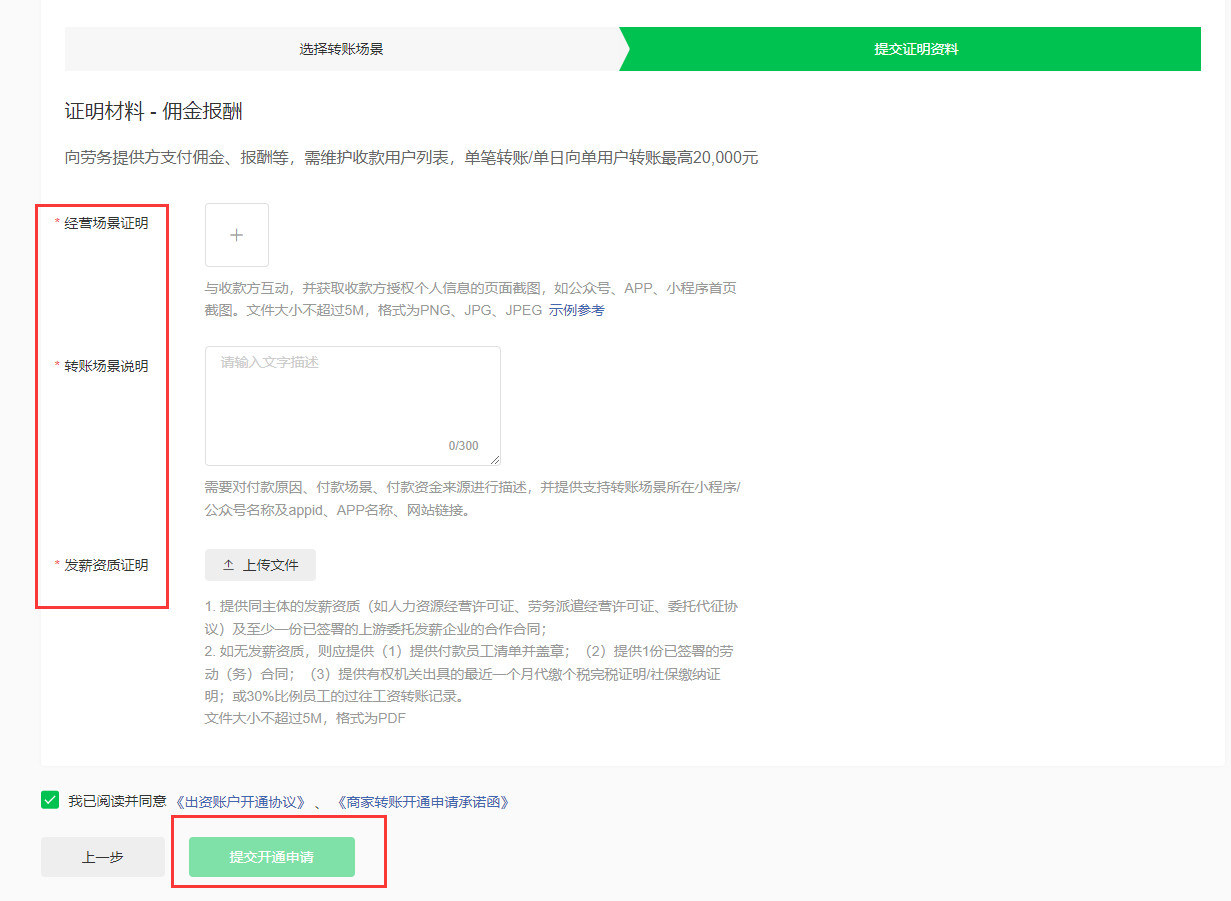Click the 单笔转账最高20,000元 description line

412,158
